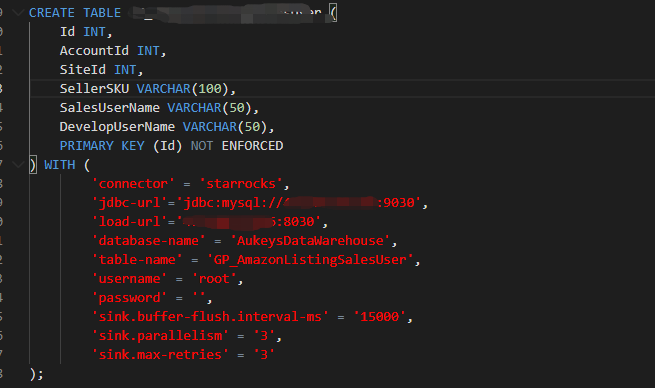Click the 'AukeysDataWarehouse' value
Image resolution: width=655 pixels, height=388 pixels.
pos(310,241)
